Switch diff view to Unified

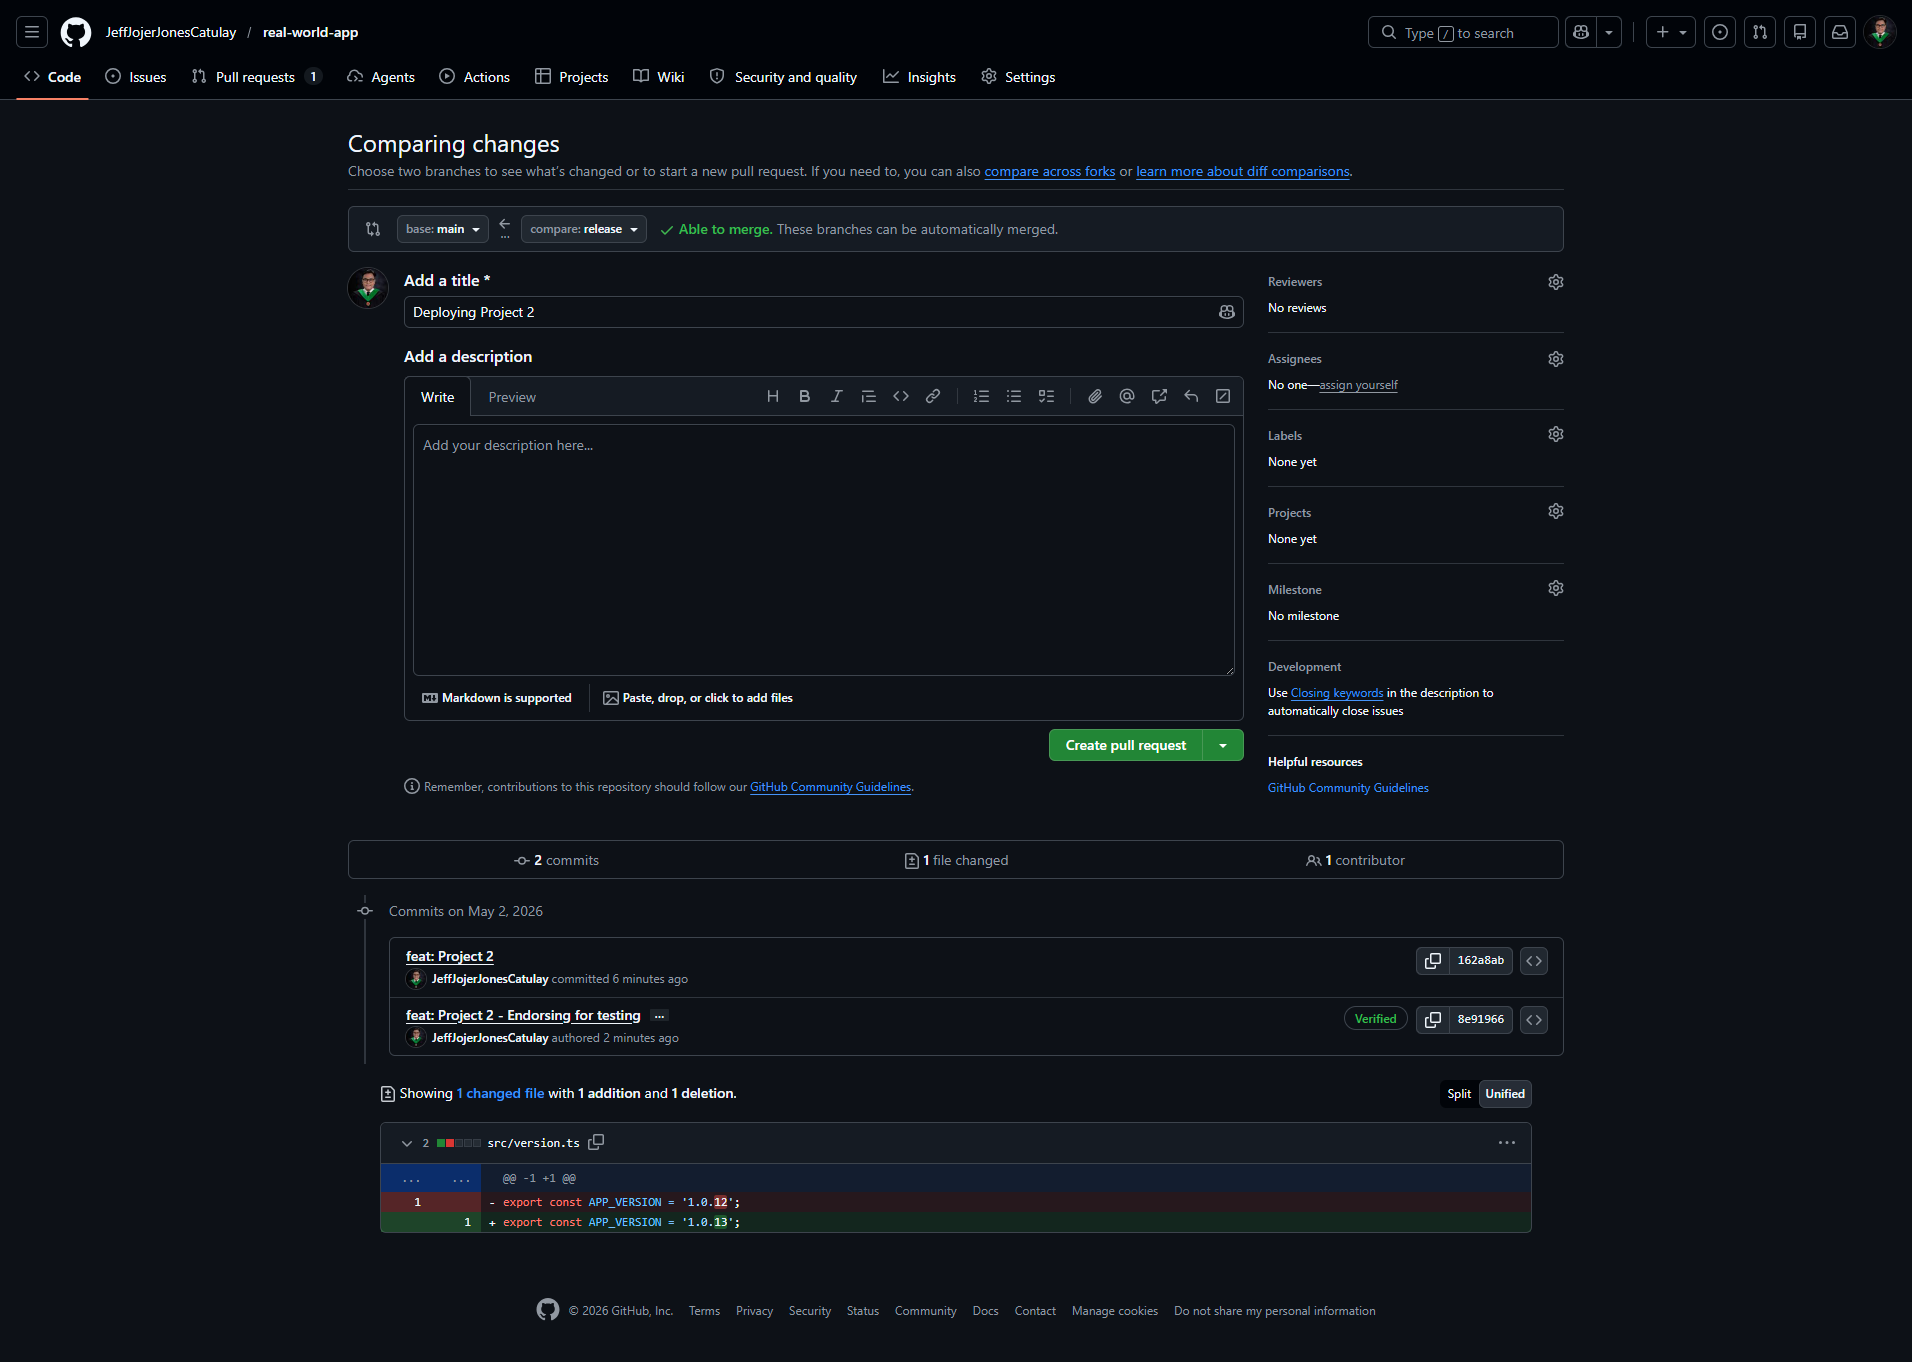[1505, 1094]
